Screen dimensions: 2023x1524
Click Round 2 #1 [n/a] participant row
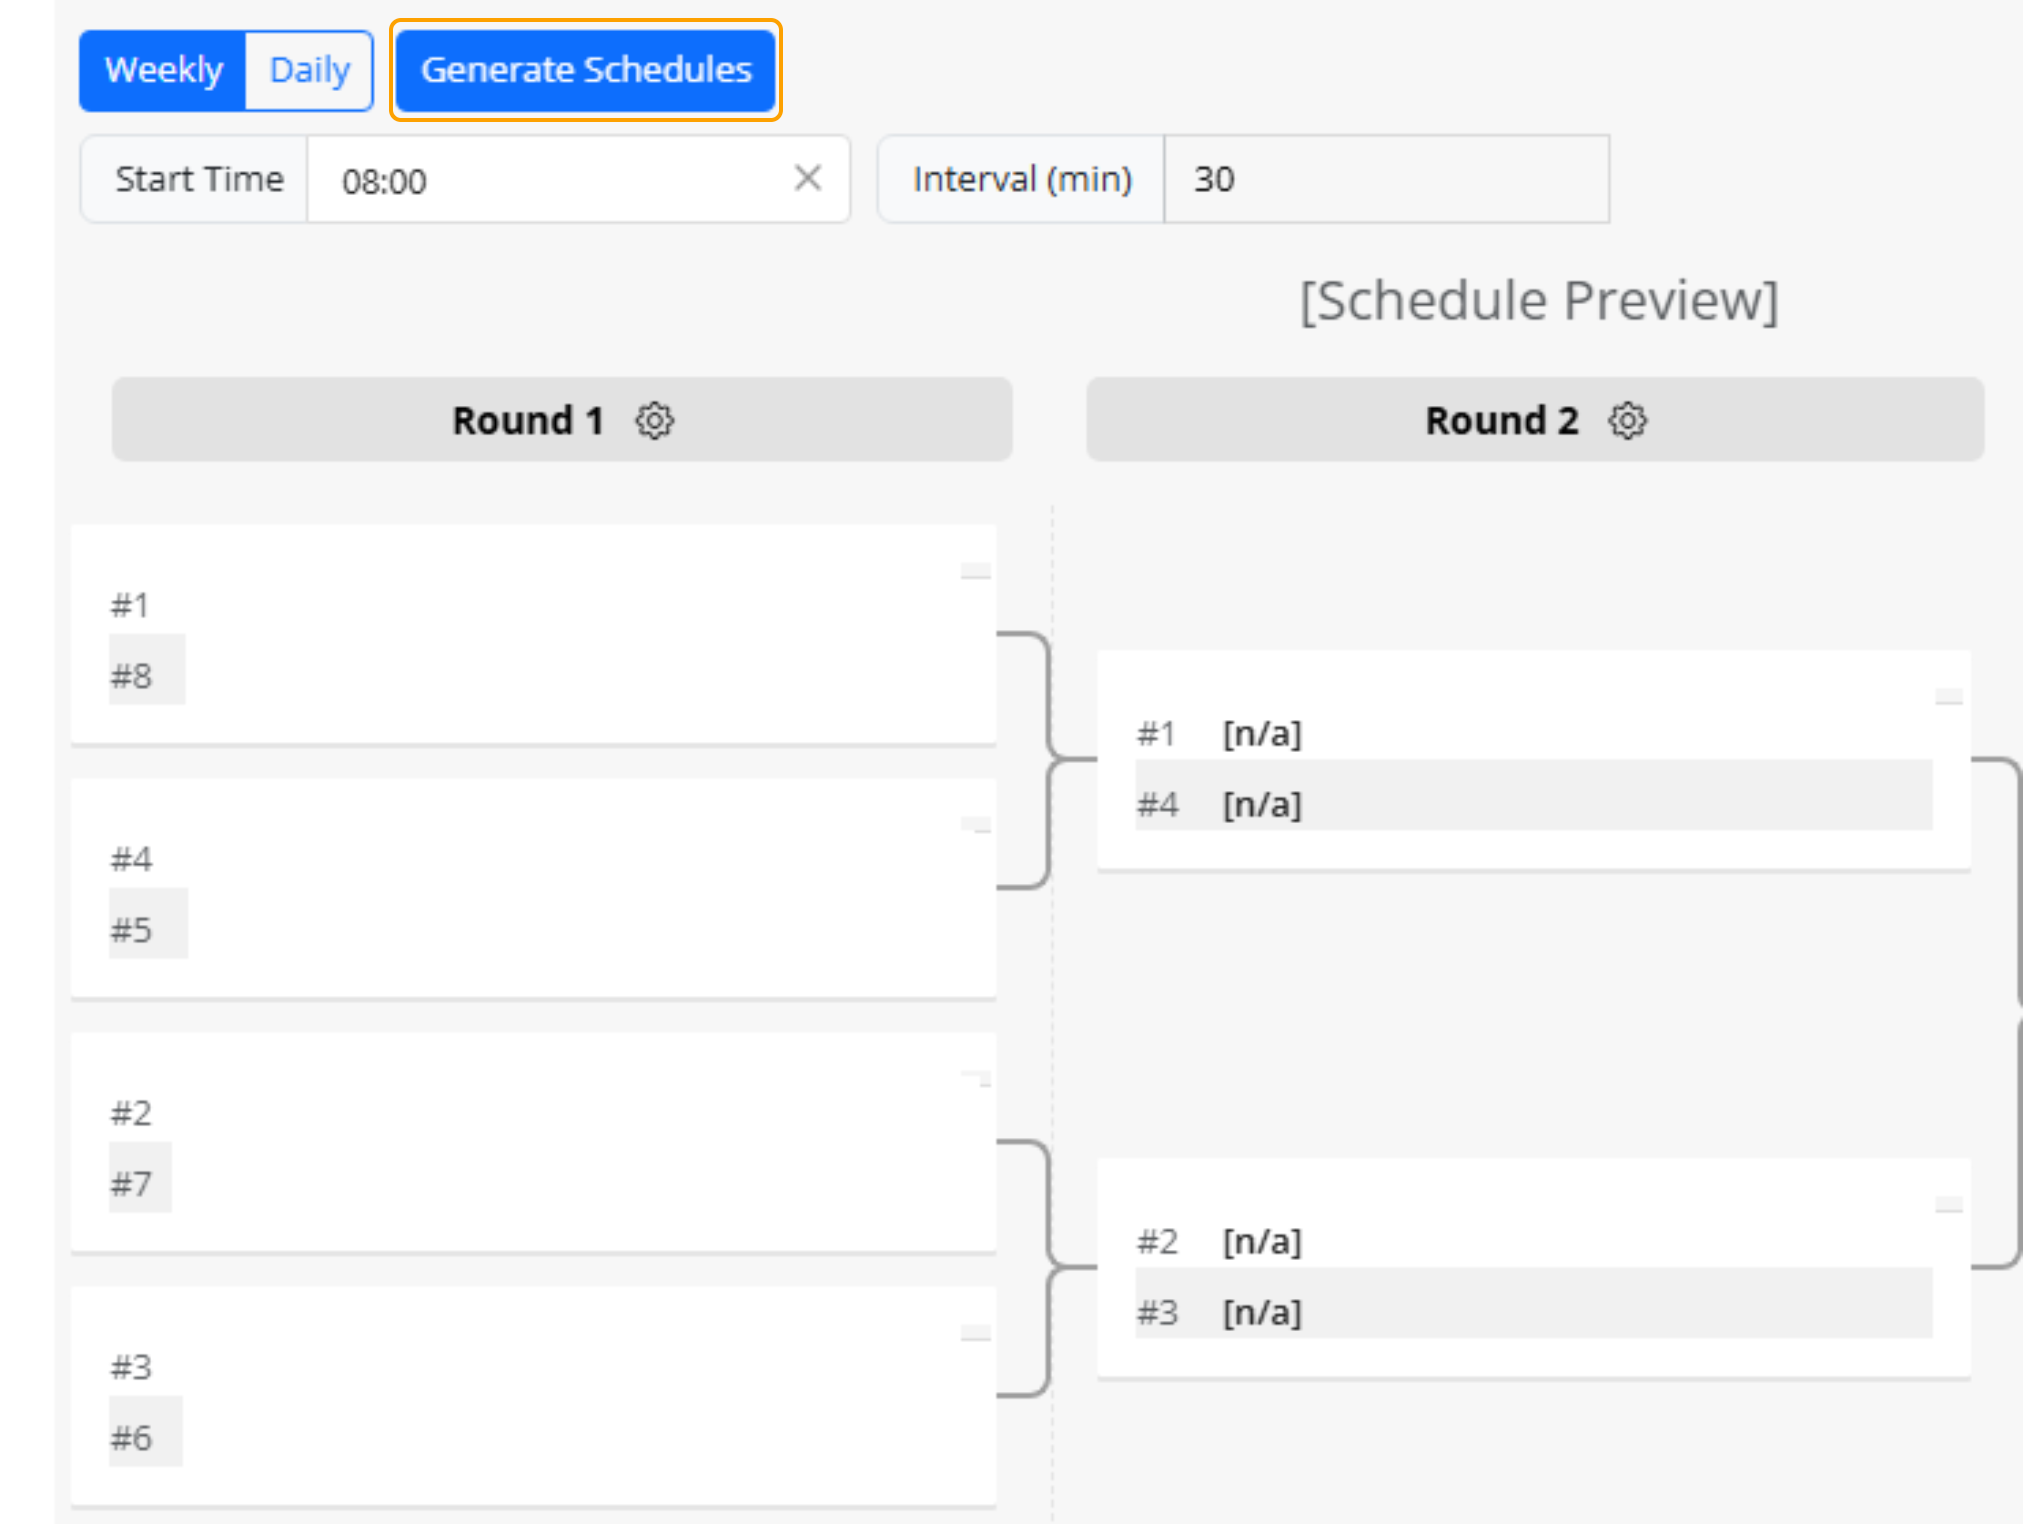click(1532, 734)
